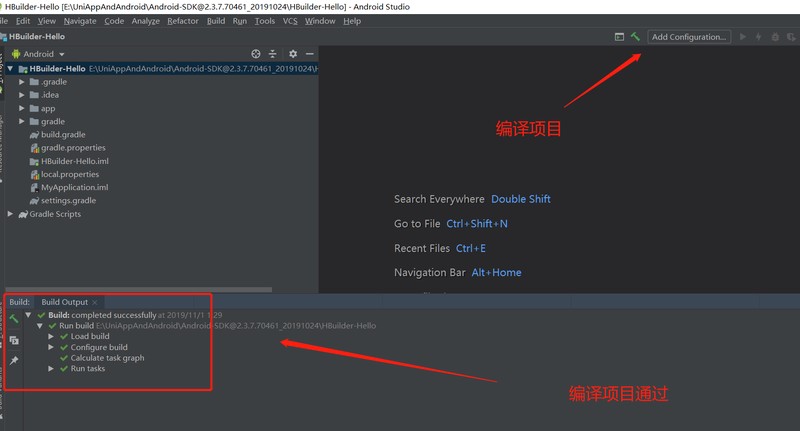Expand the app module folder
This screenshot has width=800, height=431.
[21, 108]
